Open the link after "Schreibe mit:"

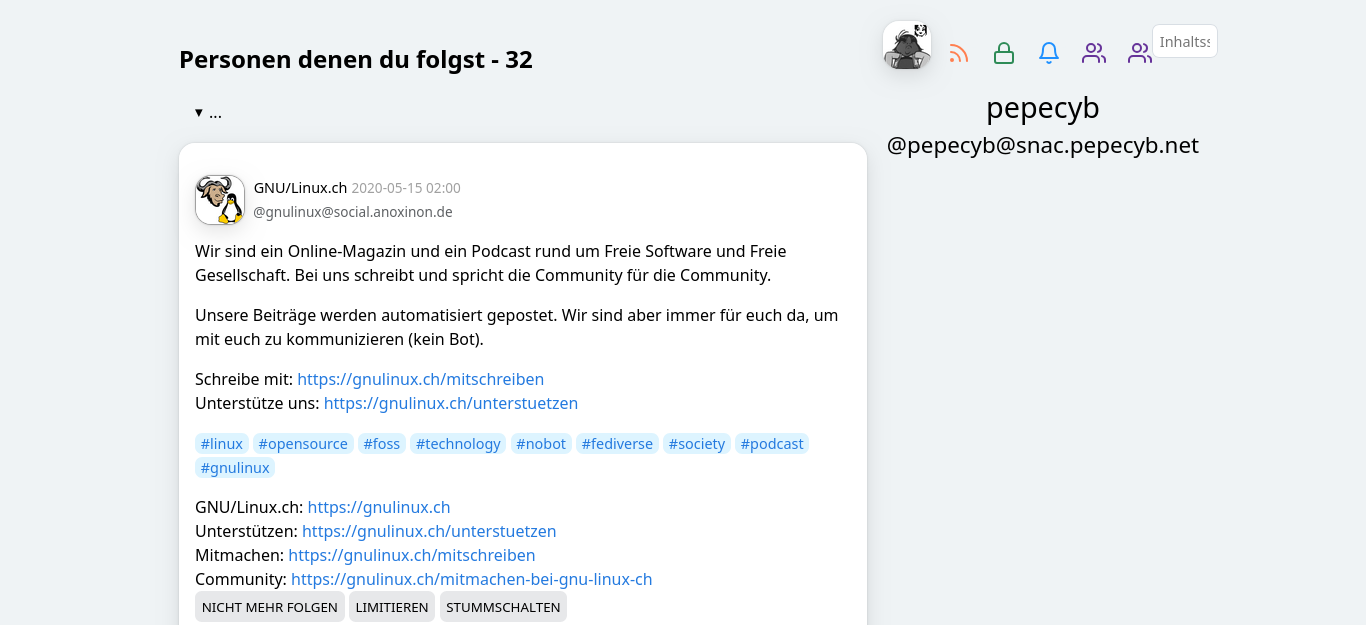420,380
